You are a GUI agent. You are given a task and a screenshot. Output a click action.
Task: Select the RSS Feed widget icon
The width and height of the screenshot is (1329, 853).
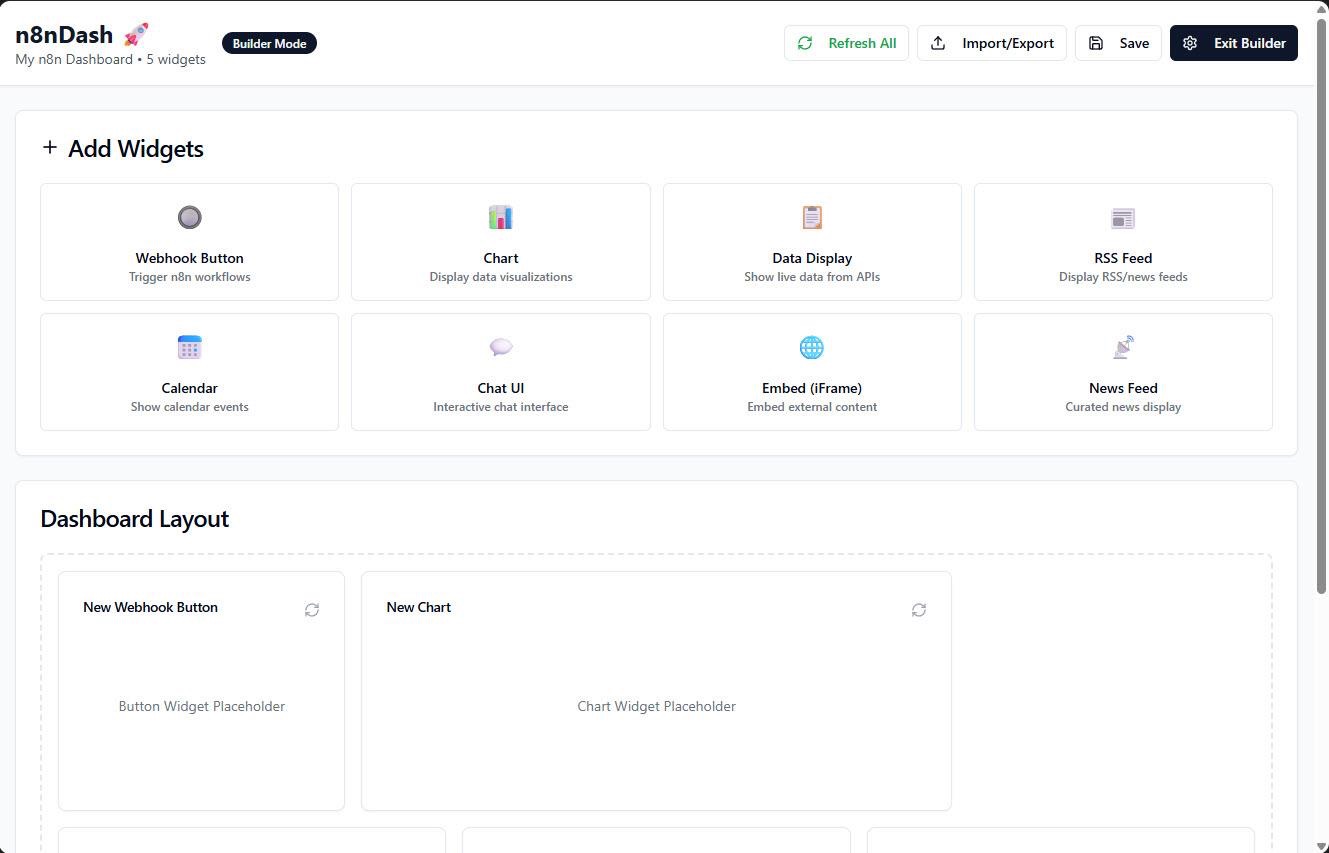coord(1122,217)
